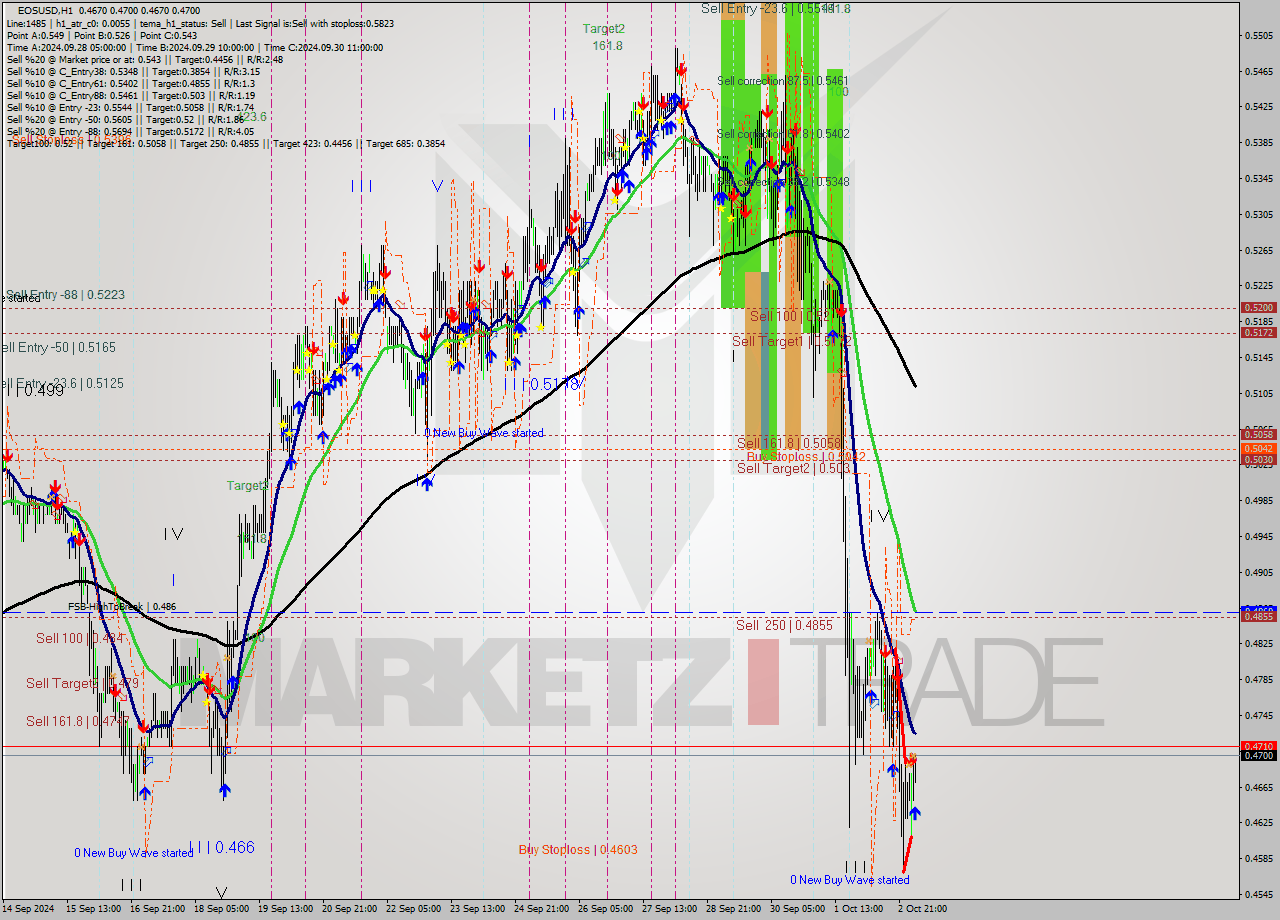Click 'Sell %20 @ Market price or at: 0.543' line
The height and width of the screenshot is (920, 1280).
click(x=145, y=59)
